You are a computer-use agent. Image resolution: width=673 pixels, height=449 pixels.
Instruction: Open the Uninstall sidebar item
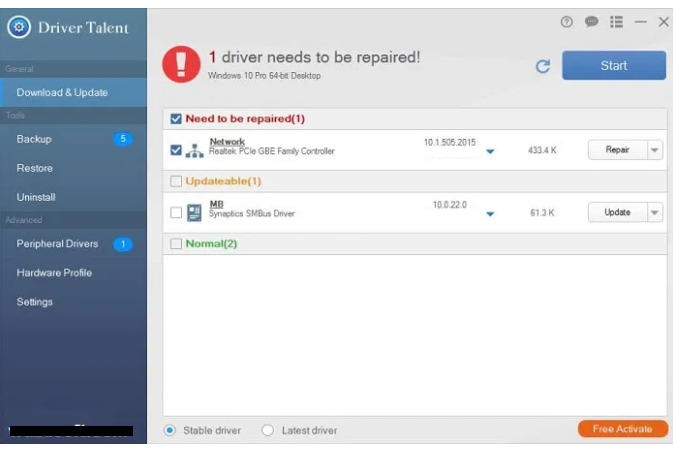click(x=73, y=197)
